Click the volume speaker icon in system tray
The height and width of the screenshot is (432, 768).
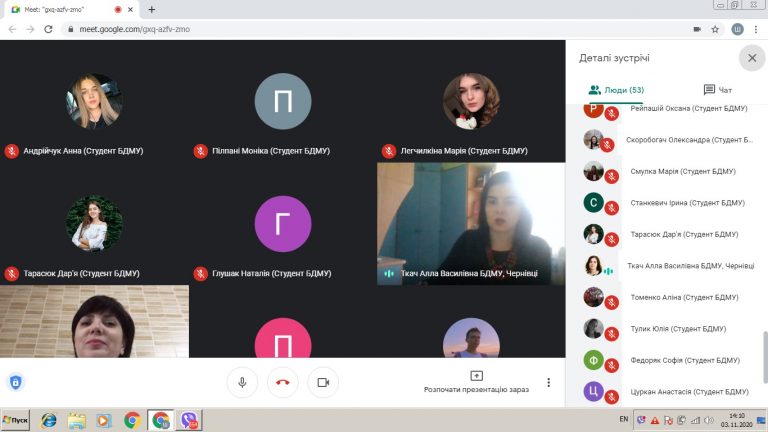point(709,420)
